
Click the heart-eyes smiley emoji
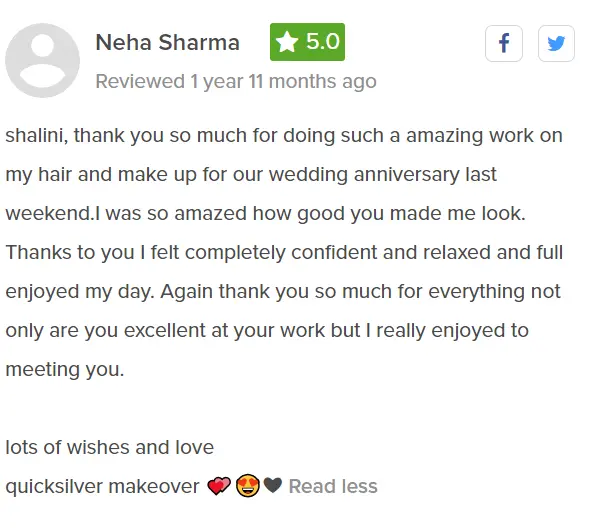[x=248, y=487]
